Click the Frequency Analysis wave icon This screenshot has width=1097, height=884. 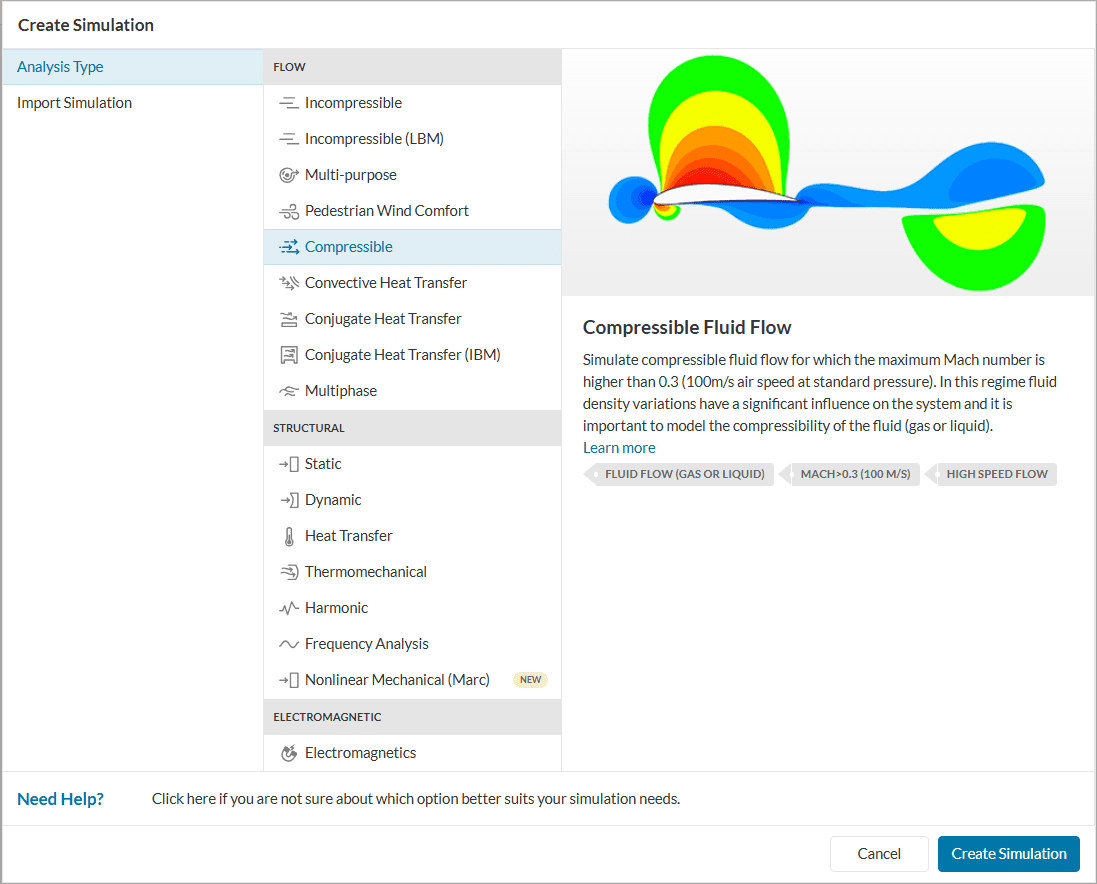point(286,643)
